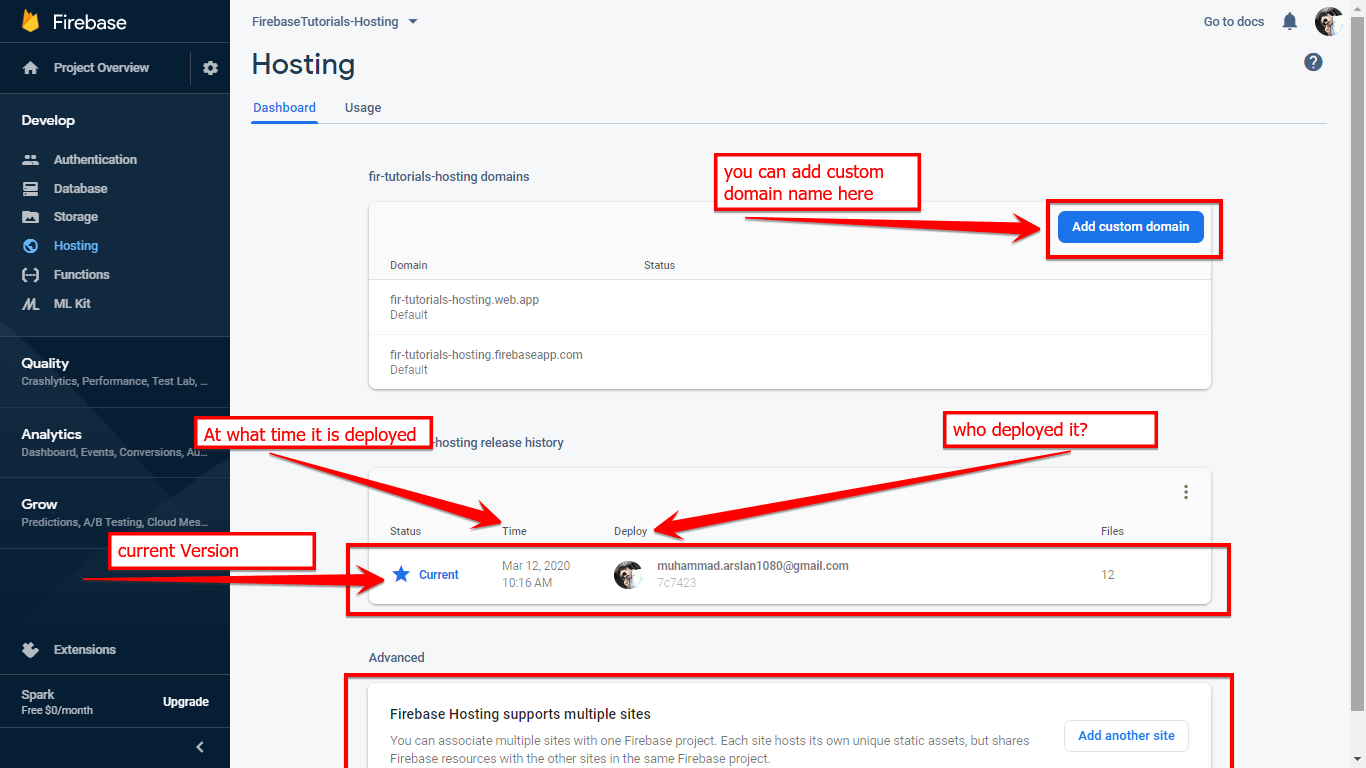Open project settings gear icon

pyautogui.click(x=210, y=68)
